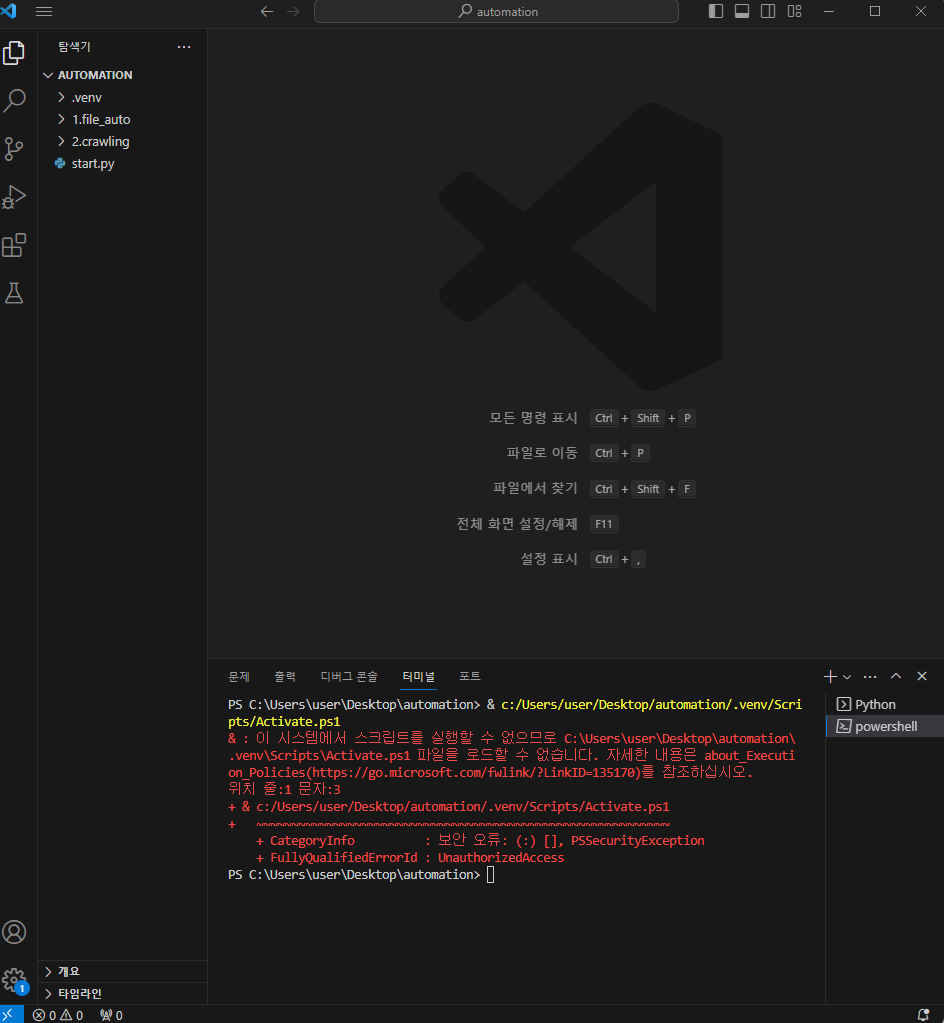
Task: Switch to the 출력 panel tab
Action: [x=284, y=677]
